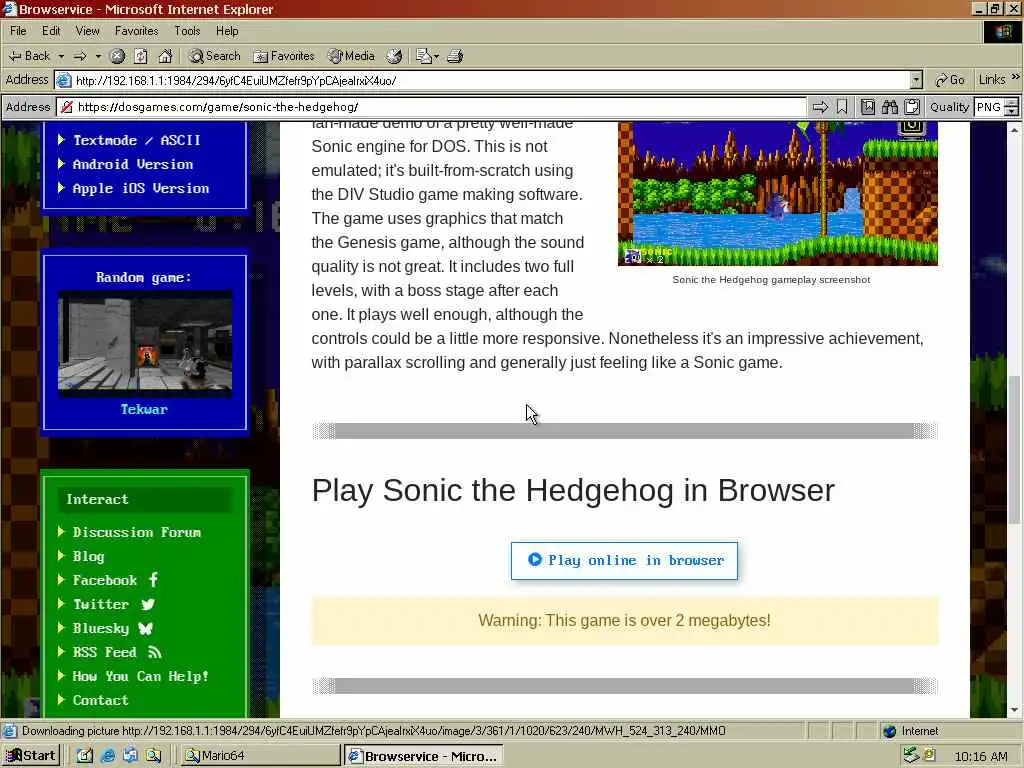Click the Twitter bird icon

[148, 604]
